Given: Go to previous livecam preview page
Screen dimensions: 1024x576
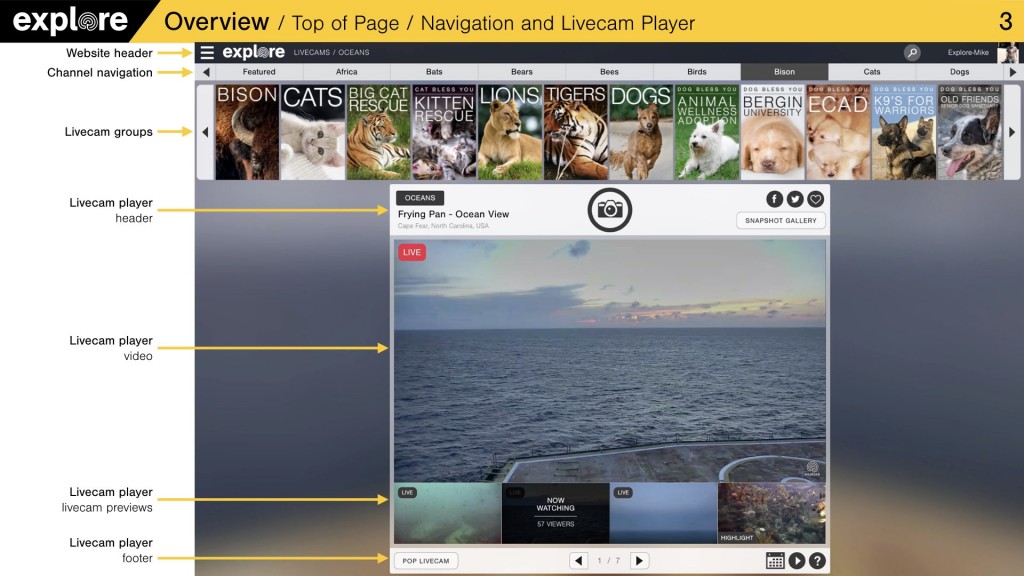Looking at the screenshot, I should pos(579,561).
